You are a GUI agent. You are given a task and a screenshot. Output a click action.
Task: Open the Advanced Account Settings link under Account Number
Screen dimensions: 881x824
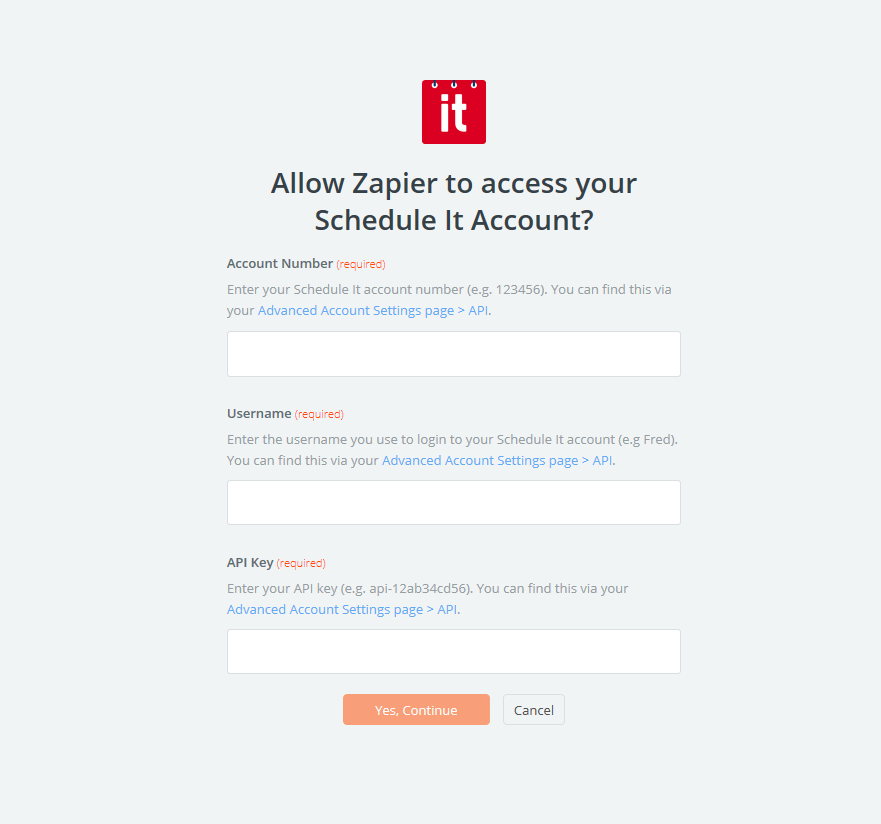[373, 311]
